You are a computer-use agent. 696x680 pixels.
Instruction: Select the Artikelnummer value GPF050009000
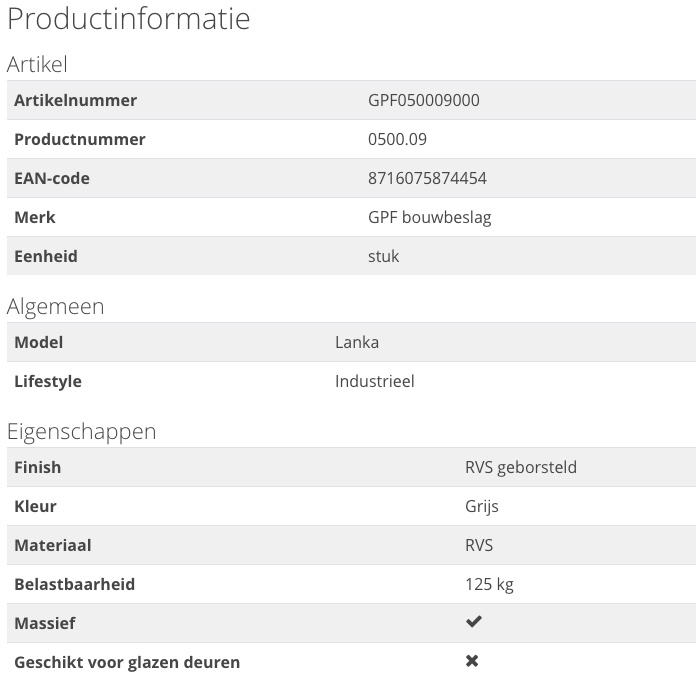coord(423,100)
